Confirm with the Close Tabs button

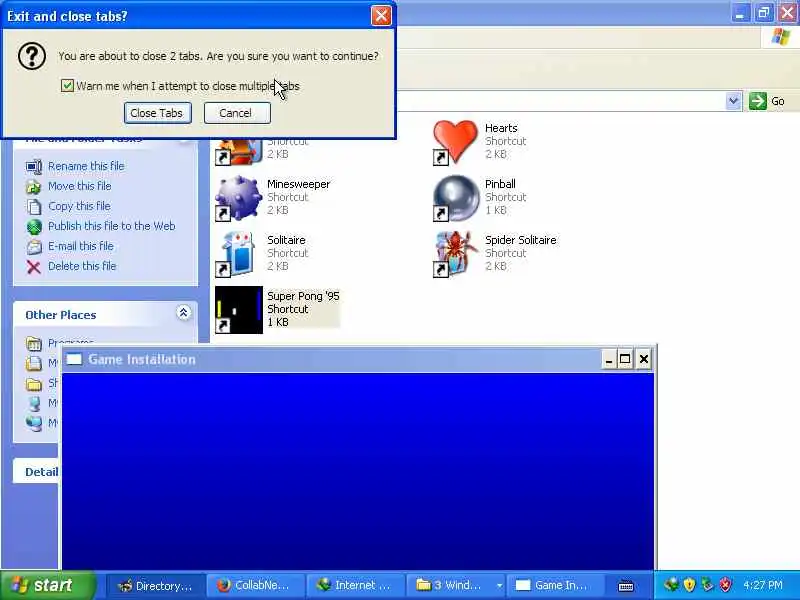click(x=157, y=113)
